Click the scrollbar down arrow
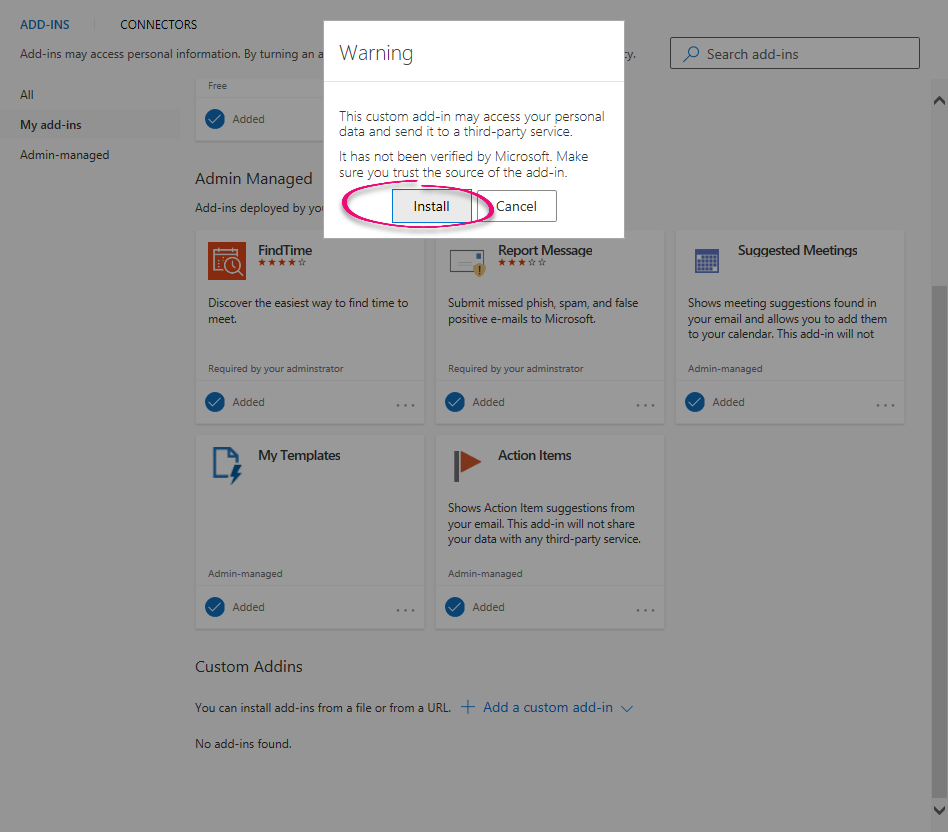948x832 pixels. coord(939,810)
